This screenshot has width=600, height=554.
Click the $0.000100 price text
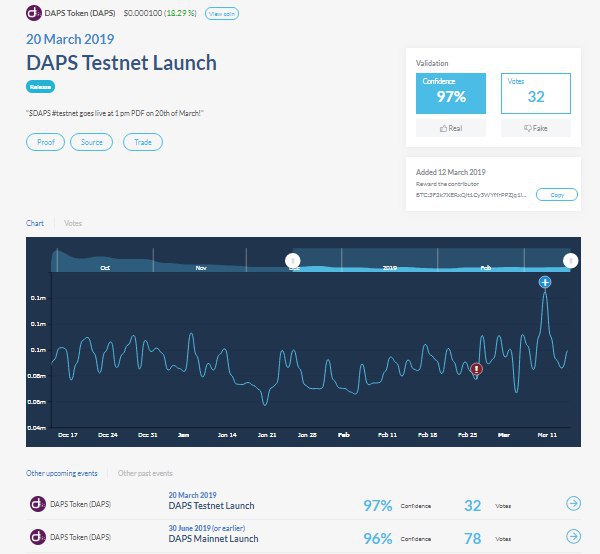(x=143, y=13)
